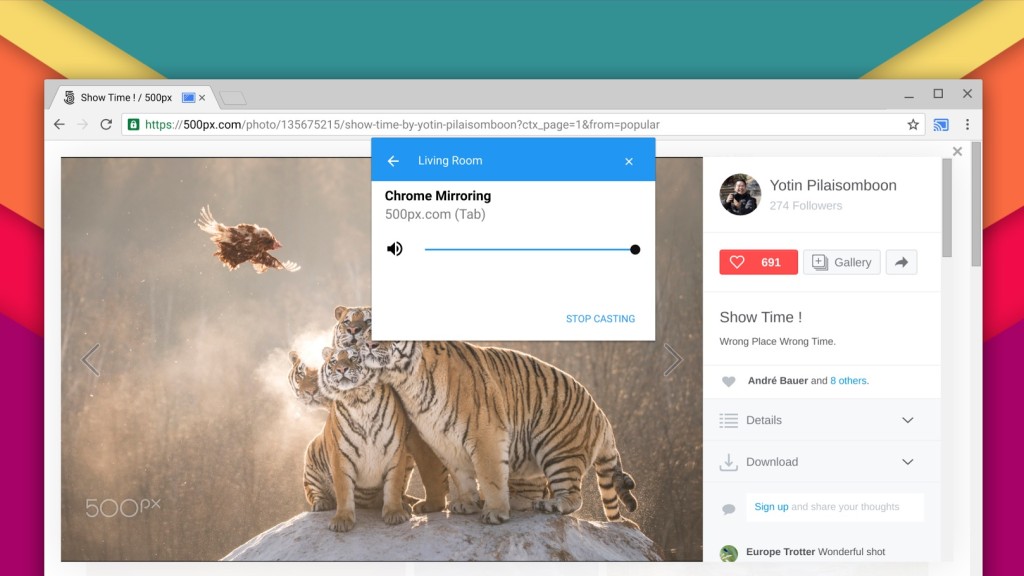This screenshot has width=1024, height=576.
Task: View the next photo with the right arrow
Action: 671,359
